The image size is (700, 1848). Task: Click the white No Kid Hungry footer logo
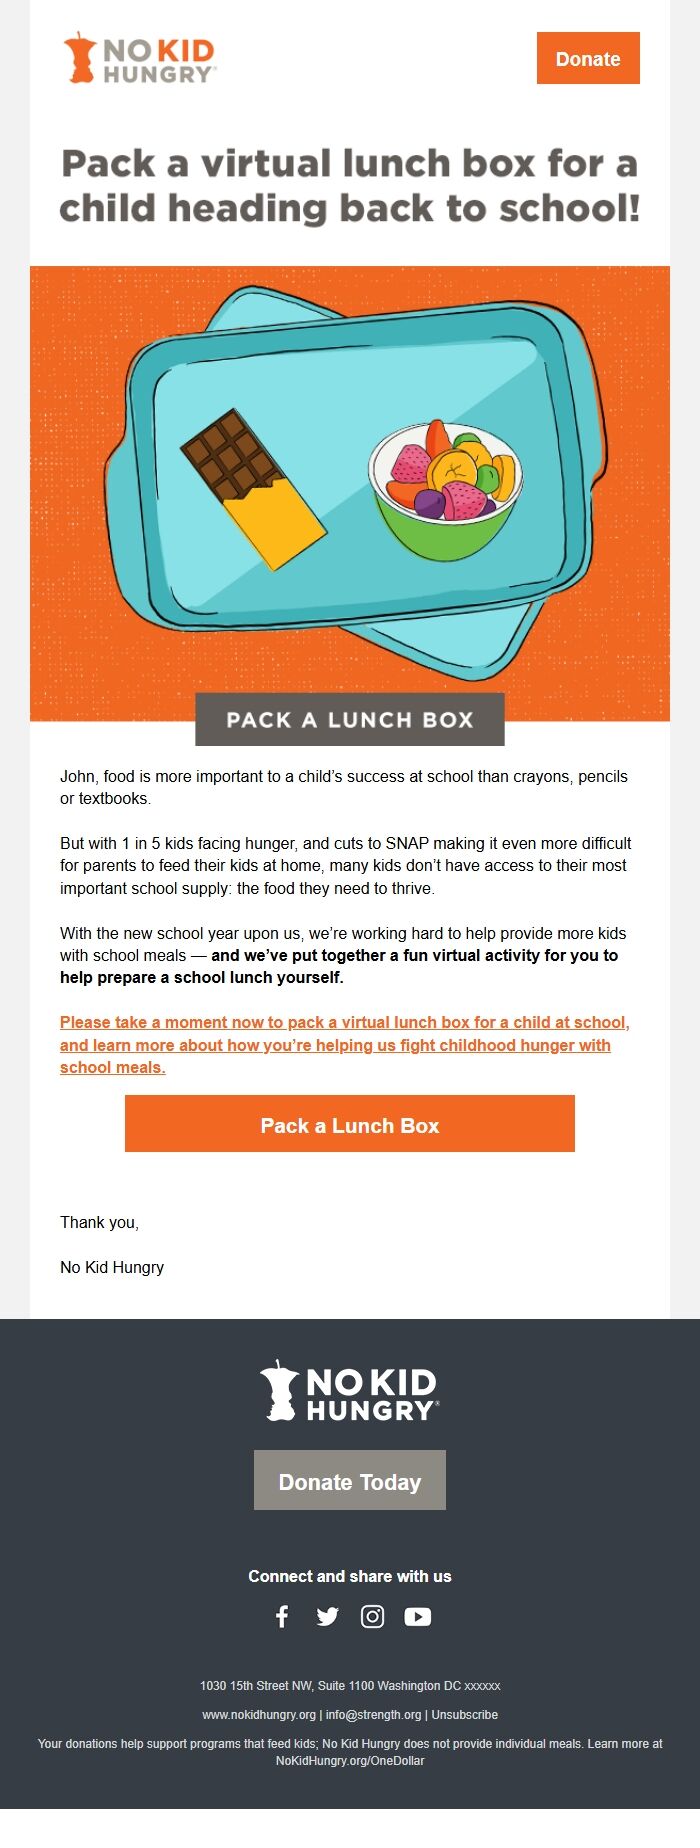pos(349,1391)
